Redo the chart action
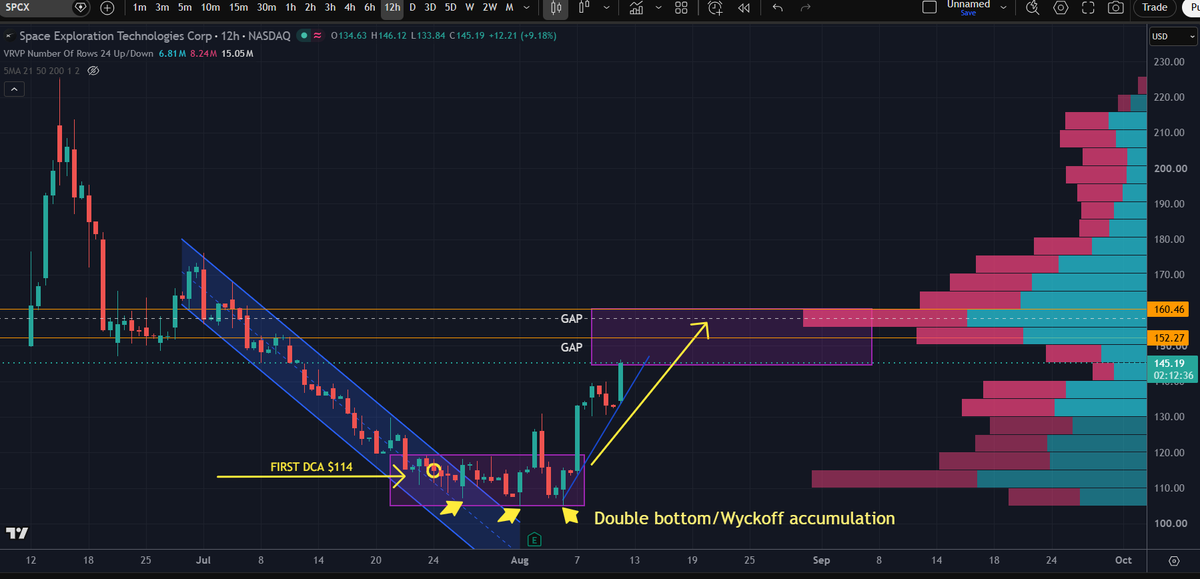 pyautogui.click(x=806, y=7)
